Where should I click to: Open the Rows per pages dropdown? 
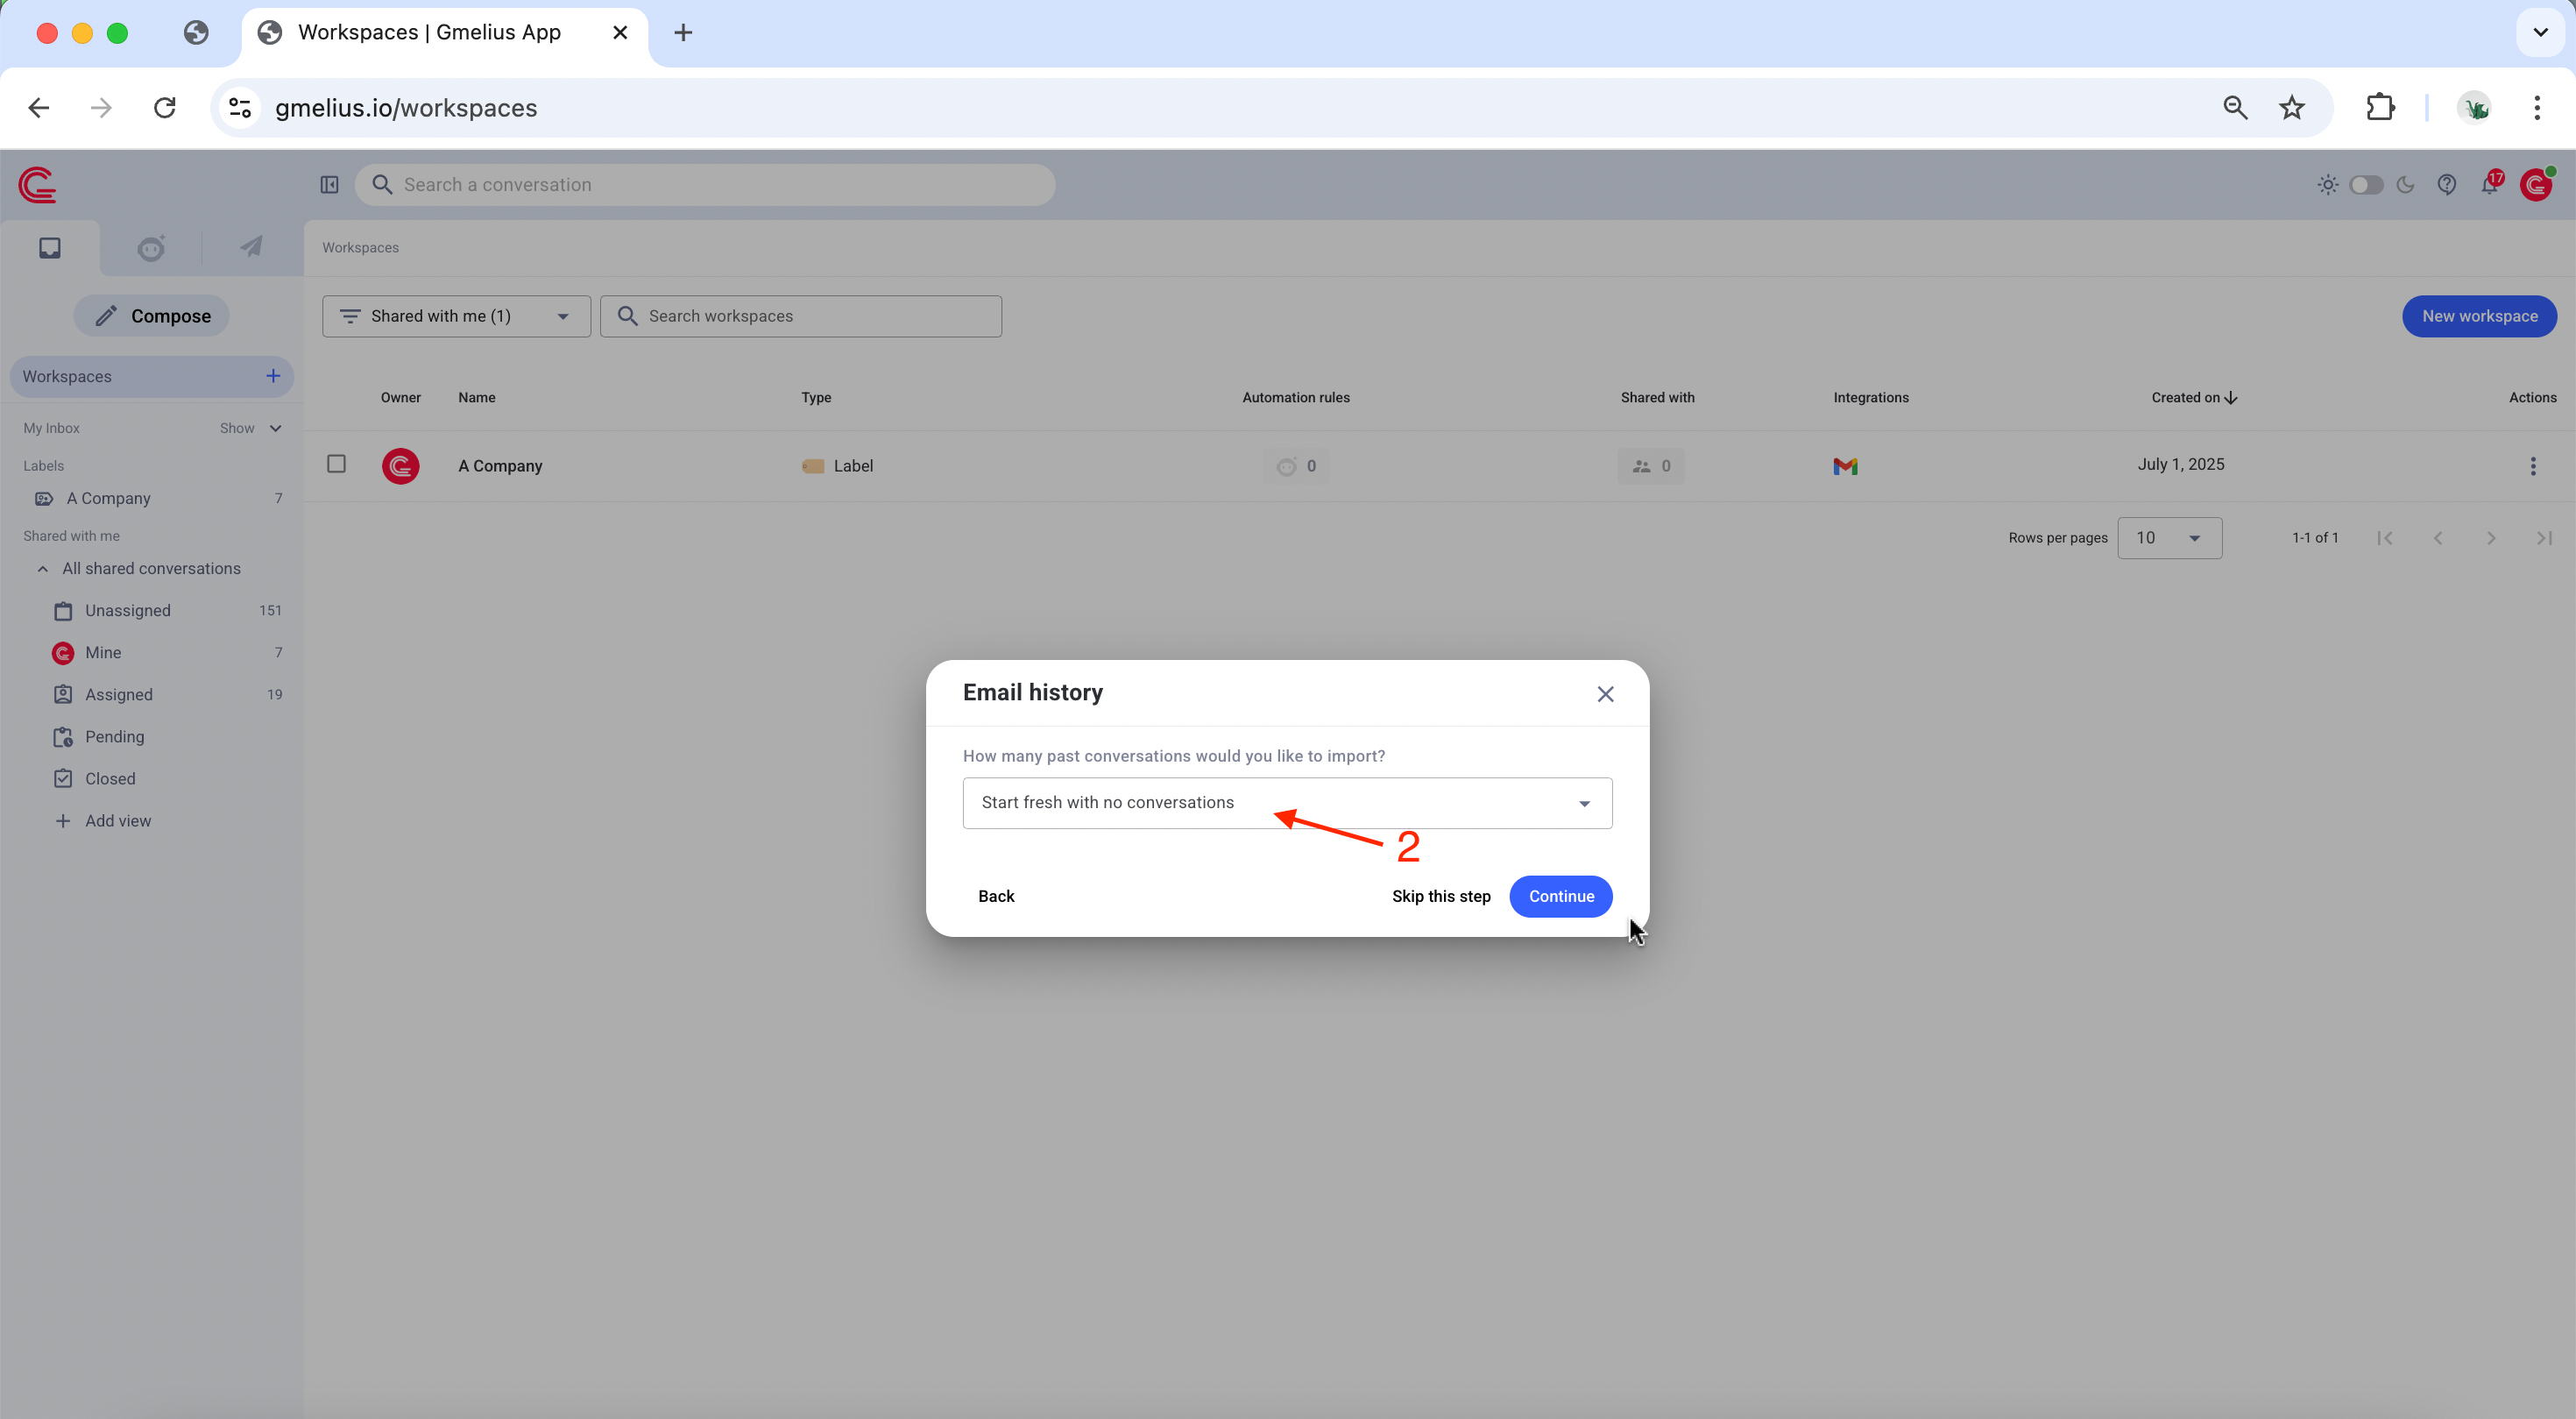coord(2169,538)
